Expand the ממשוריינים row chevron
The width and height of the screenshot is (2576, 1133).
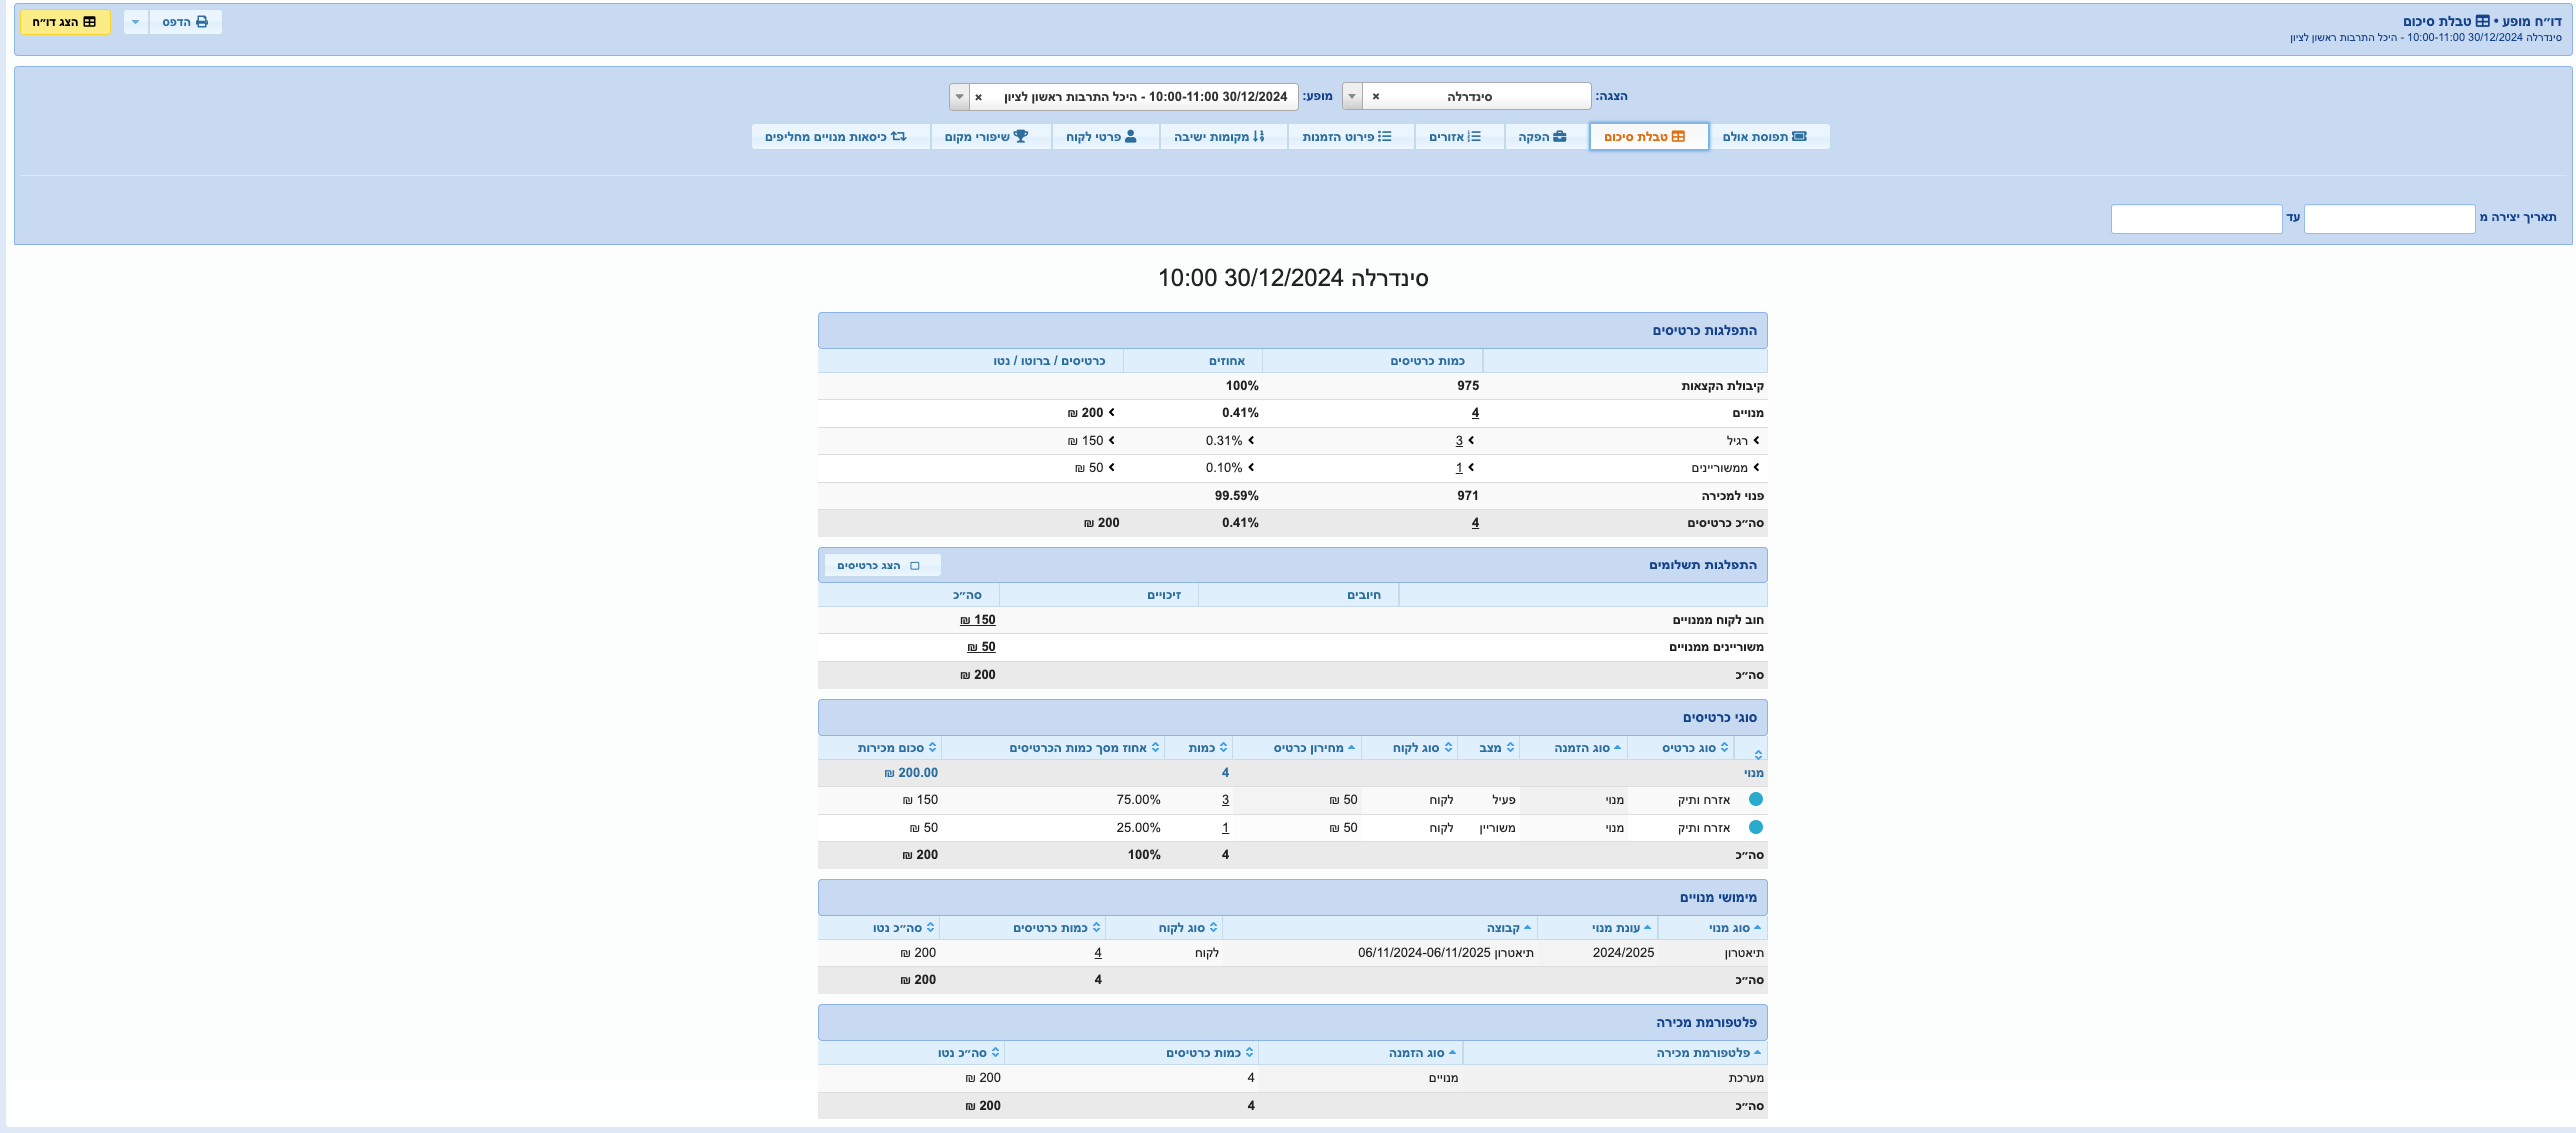coord(1755,467)
